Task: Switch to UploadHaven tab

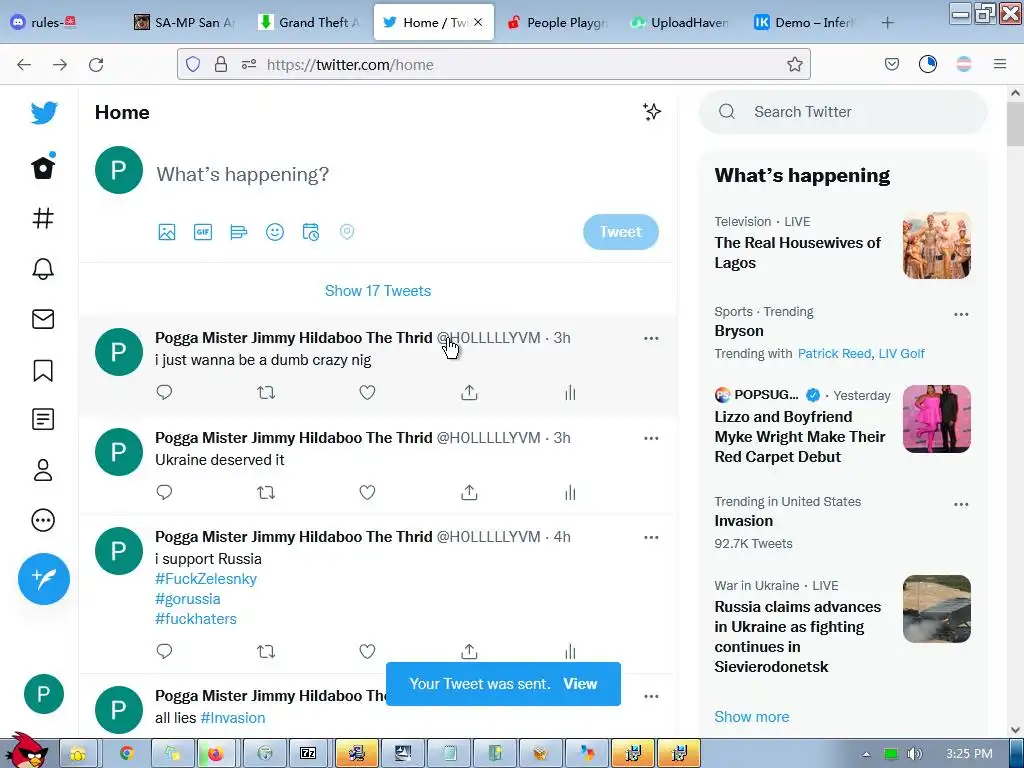Action: pyautogui.click(x=680, y=22)
